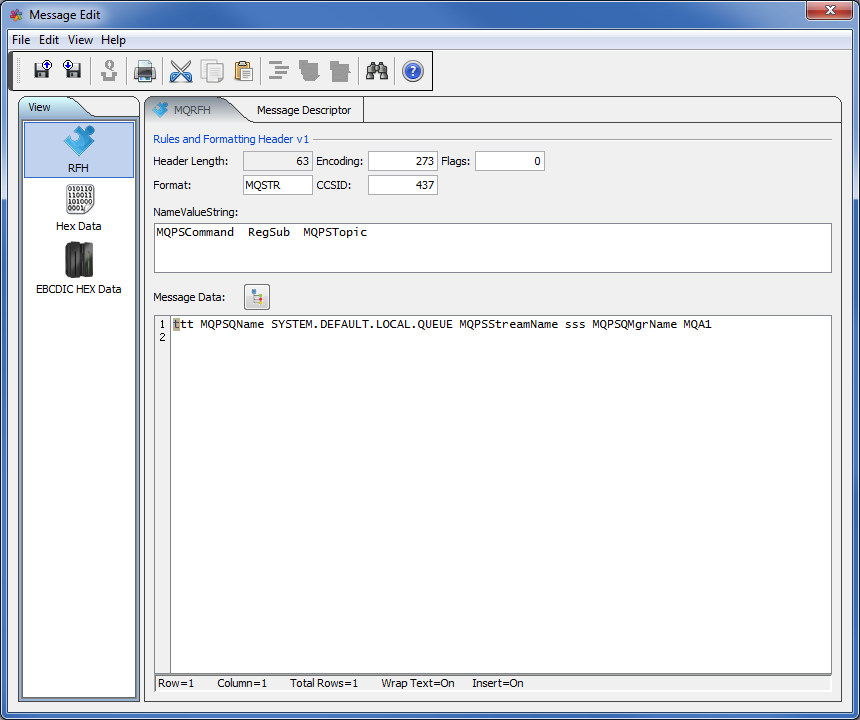This screenshot has width=860, height=720.
Task: Click the Format field showing MQSTR
Action: (x=278, y=185)
